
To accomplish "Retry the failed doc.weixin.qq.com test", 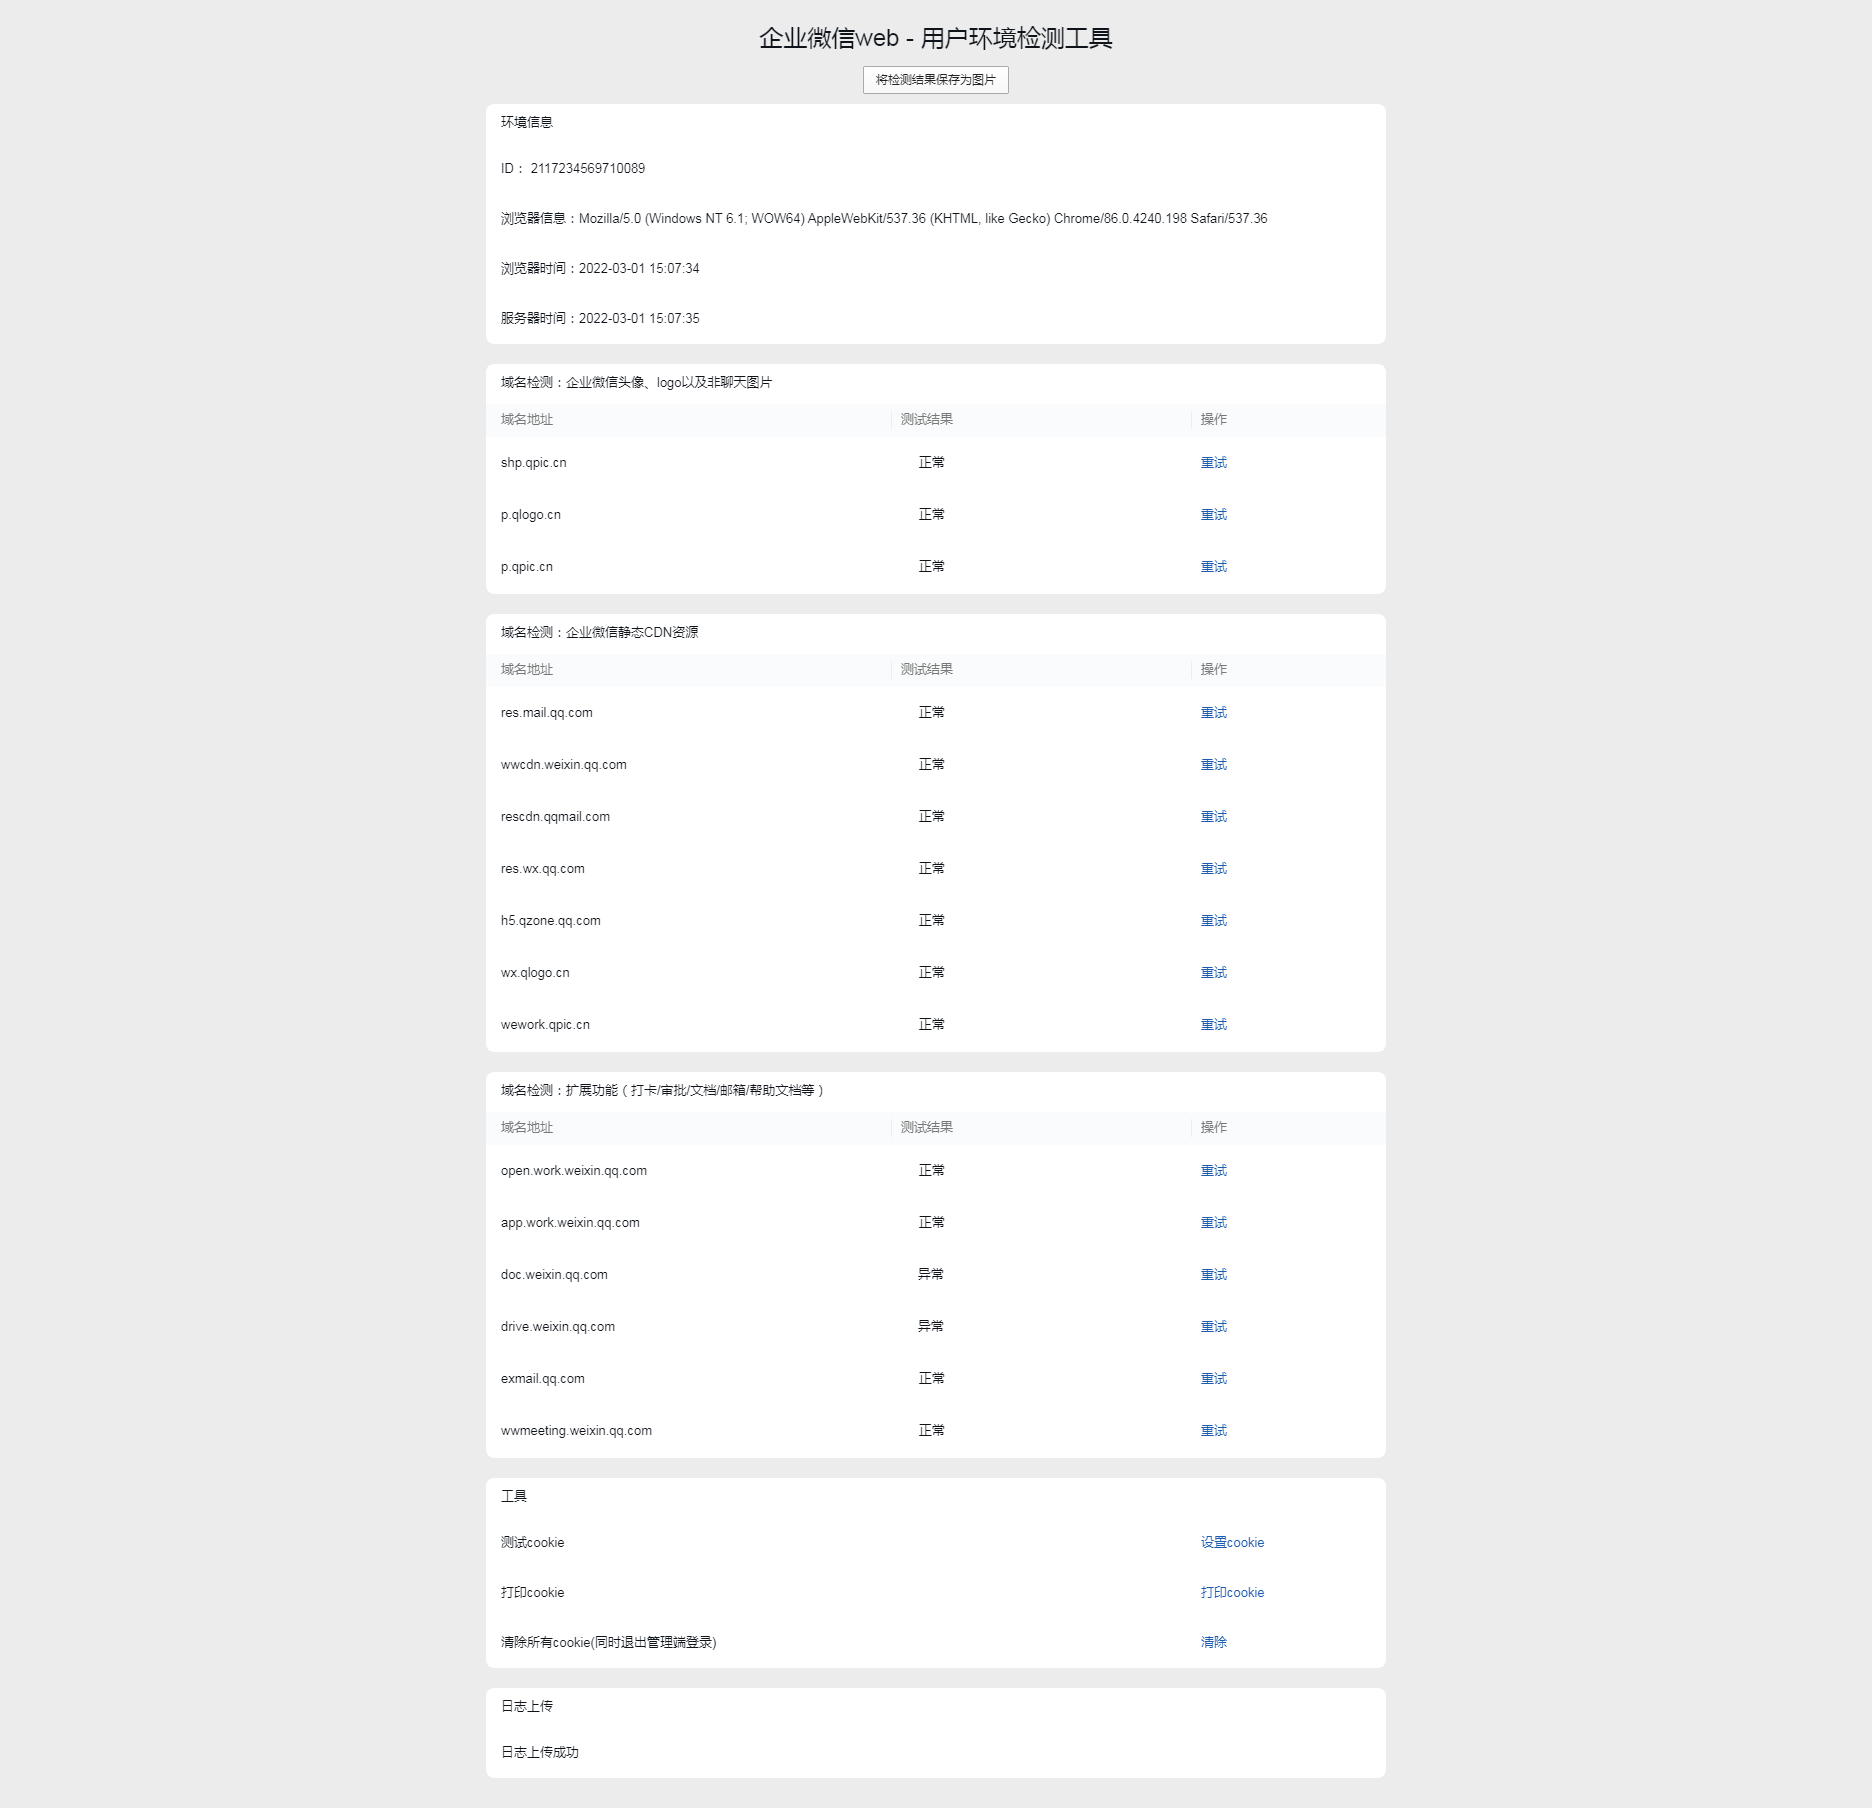I will tap(1213, 1275).
